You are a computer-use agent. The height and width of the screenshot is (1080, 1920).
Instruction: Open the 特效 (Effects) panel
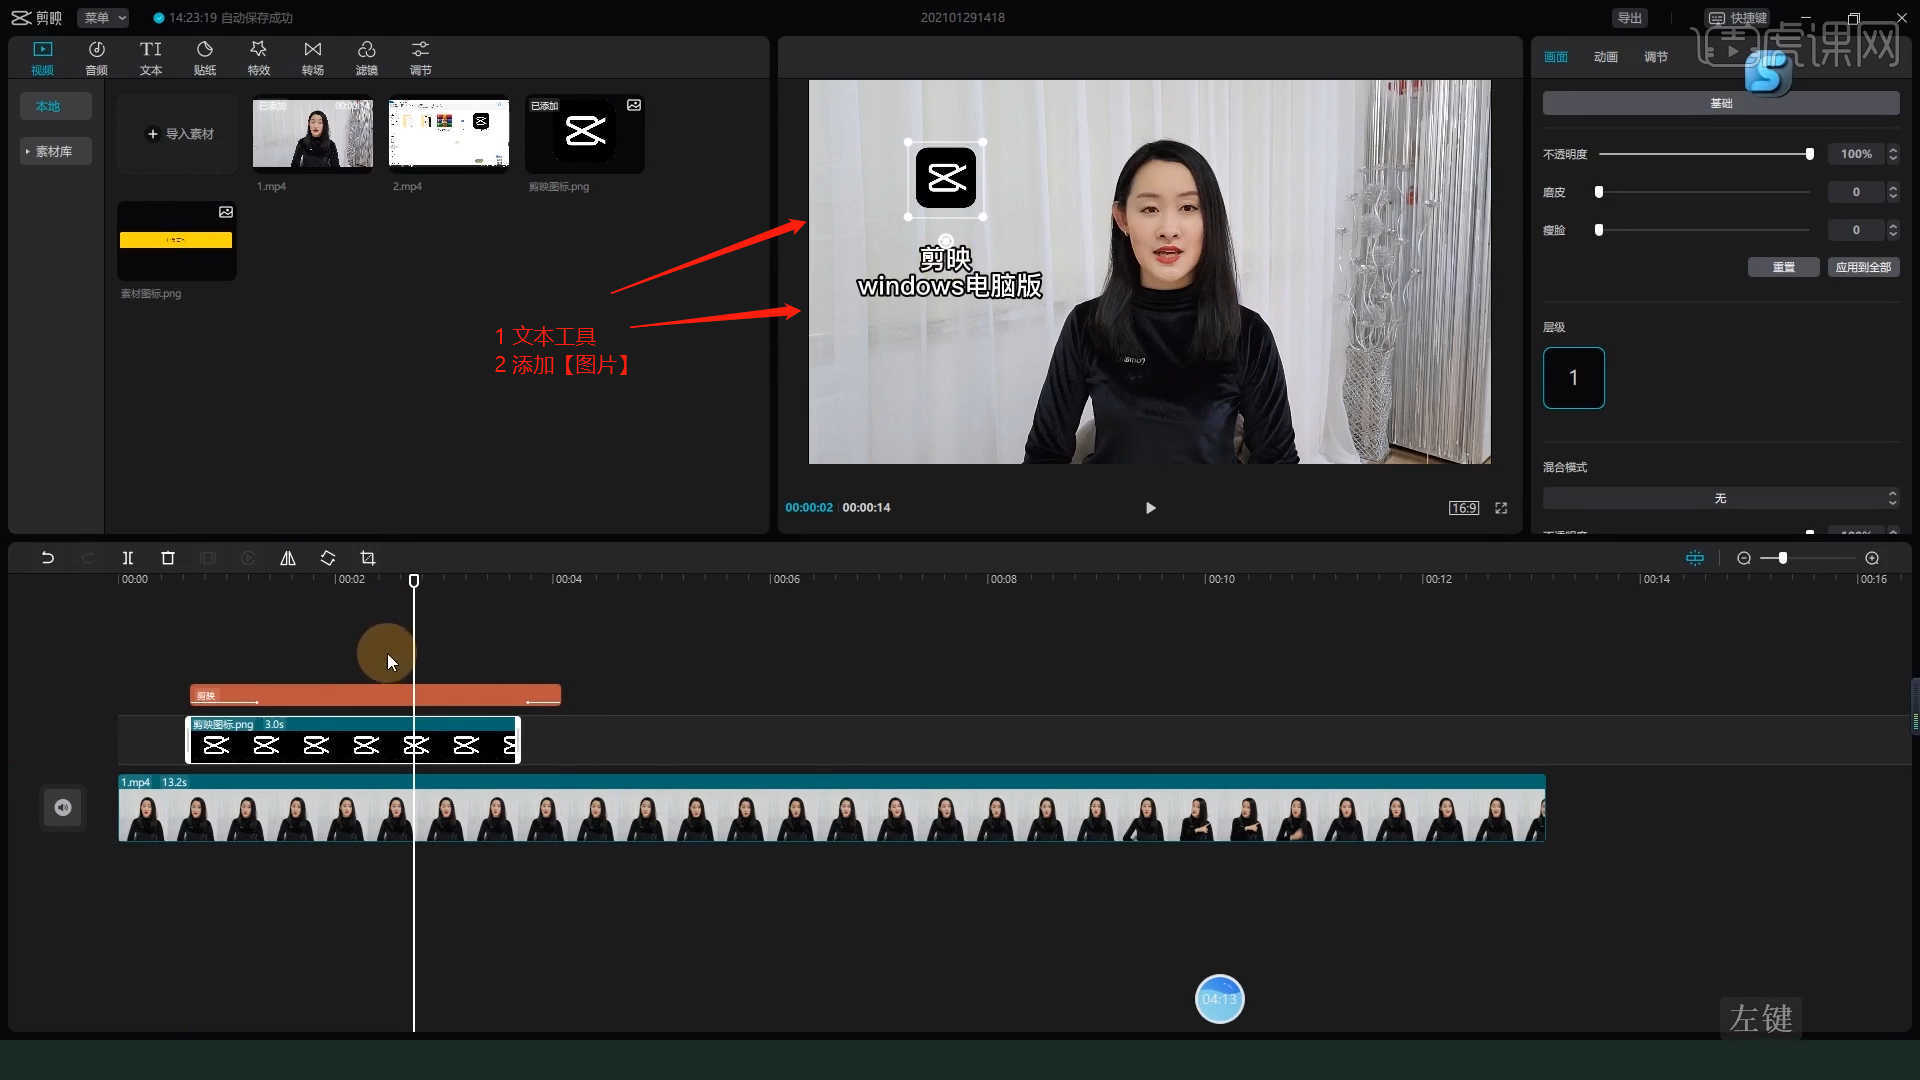point(259,58)
